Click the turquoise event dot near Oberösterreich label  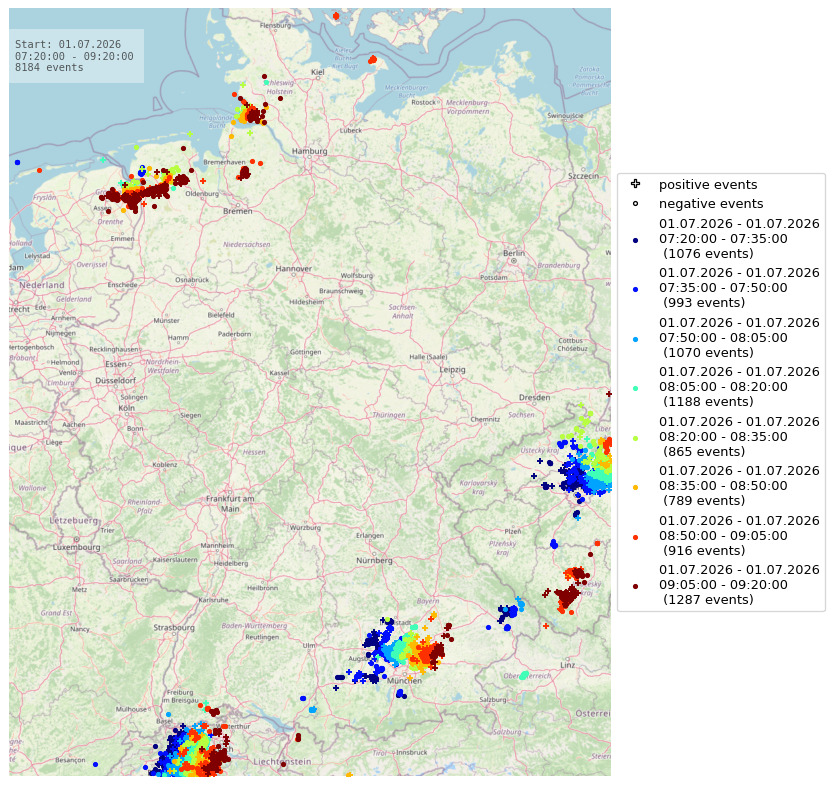click(x=524, y=675)
